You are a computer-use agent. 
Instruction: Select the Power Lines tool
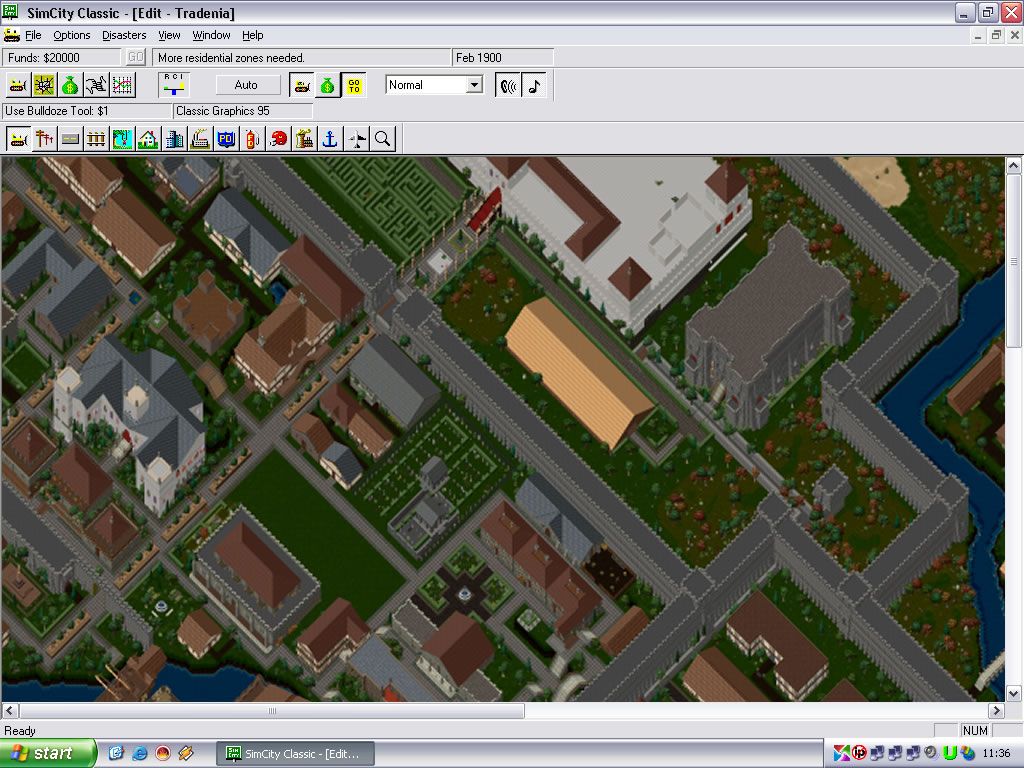[x=44, y=139]
